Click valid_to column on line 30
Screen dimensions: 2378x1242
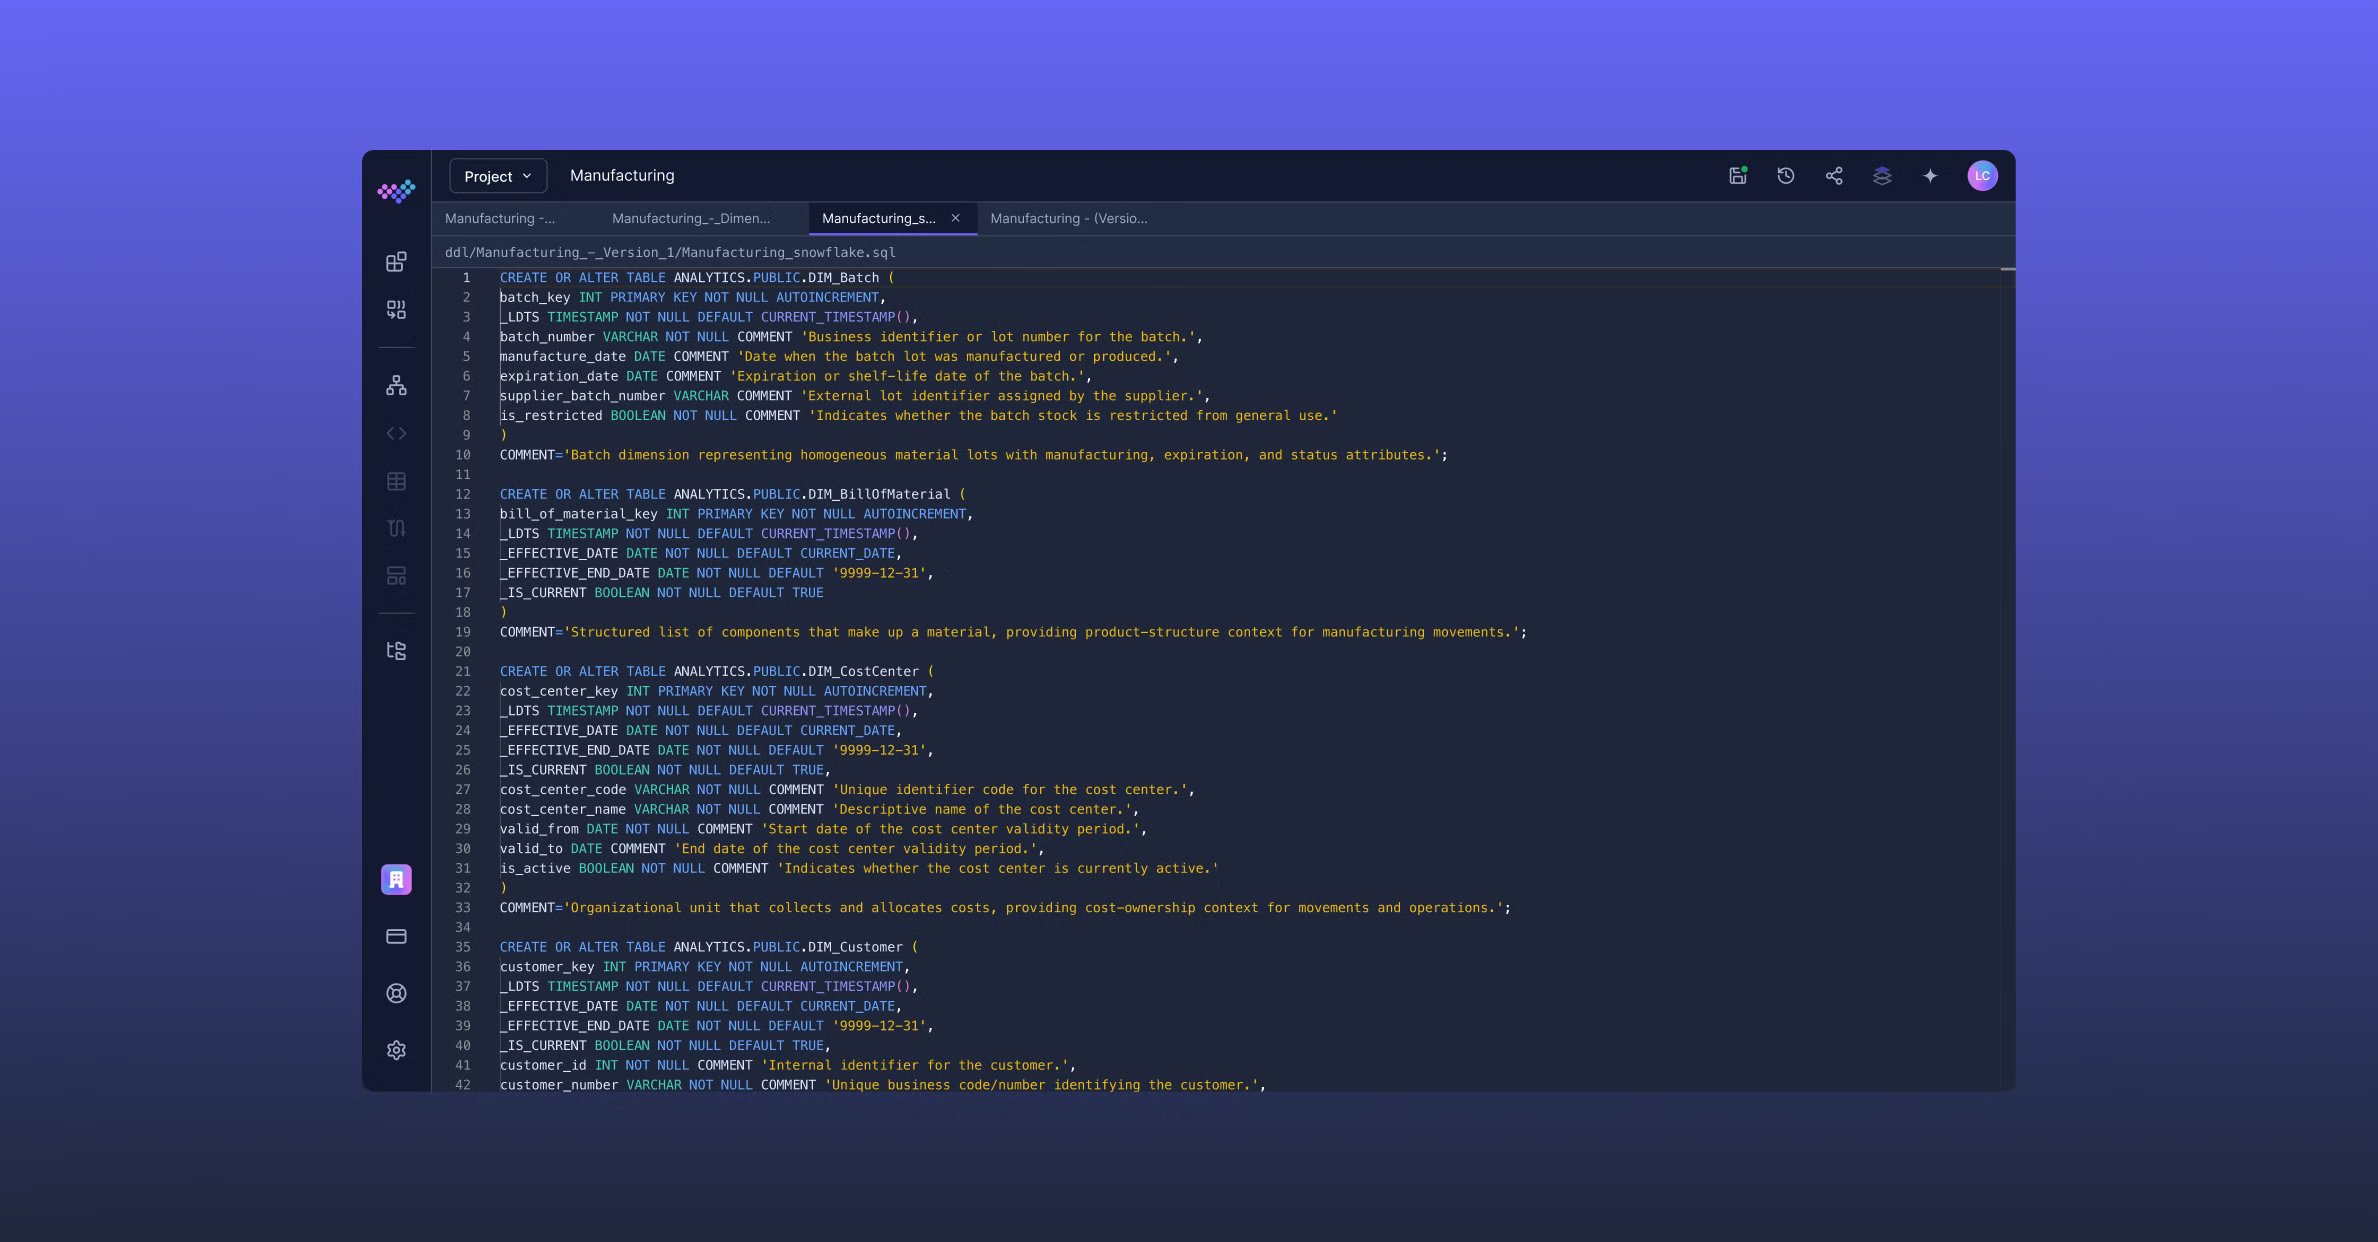click(x=531, y=849)
